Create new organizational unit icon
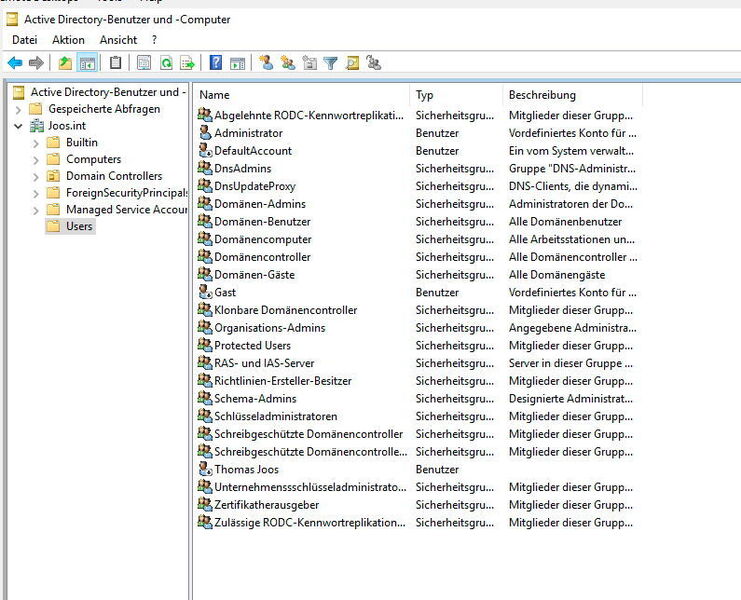This screenshot has width=741, height=600. (310, 63)
